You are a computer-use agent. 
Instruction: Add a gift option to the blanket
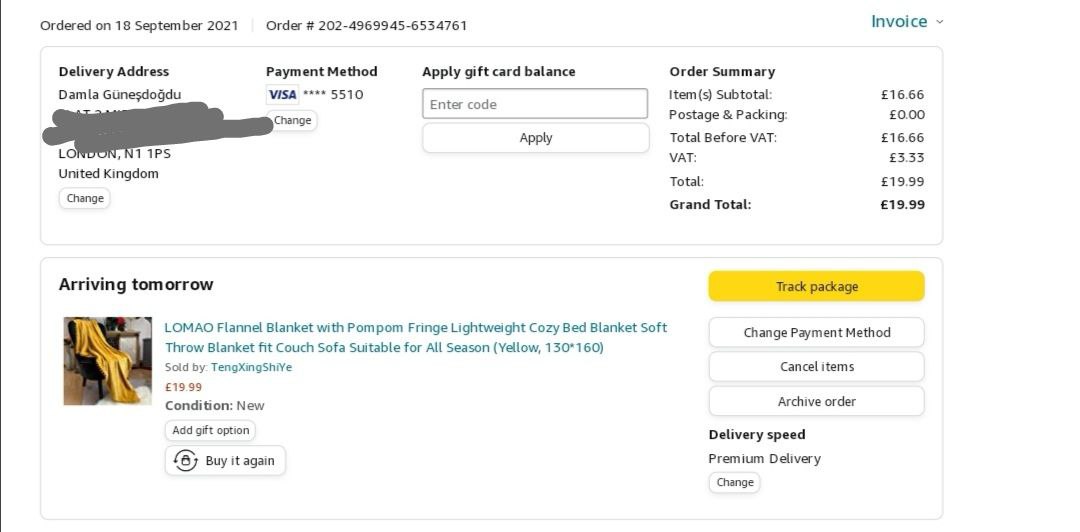[210, 430]
